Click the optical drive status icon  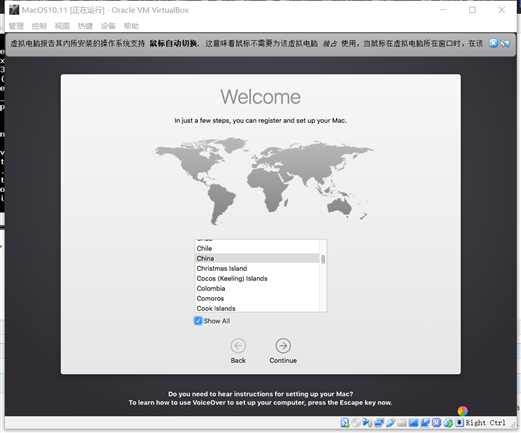click(x=357, y=423)
